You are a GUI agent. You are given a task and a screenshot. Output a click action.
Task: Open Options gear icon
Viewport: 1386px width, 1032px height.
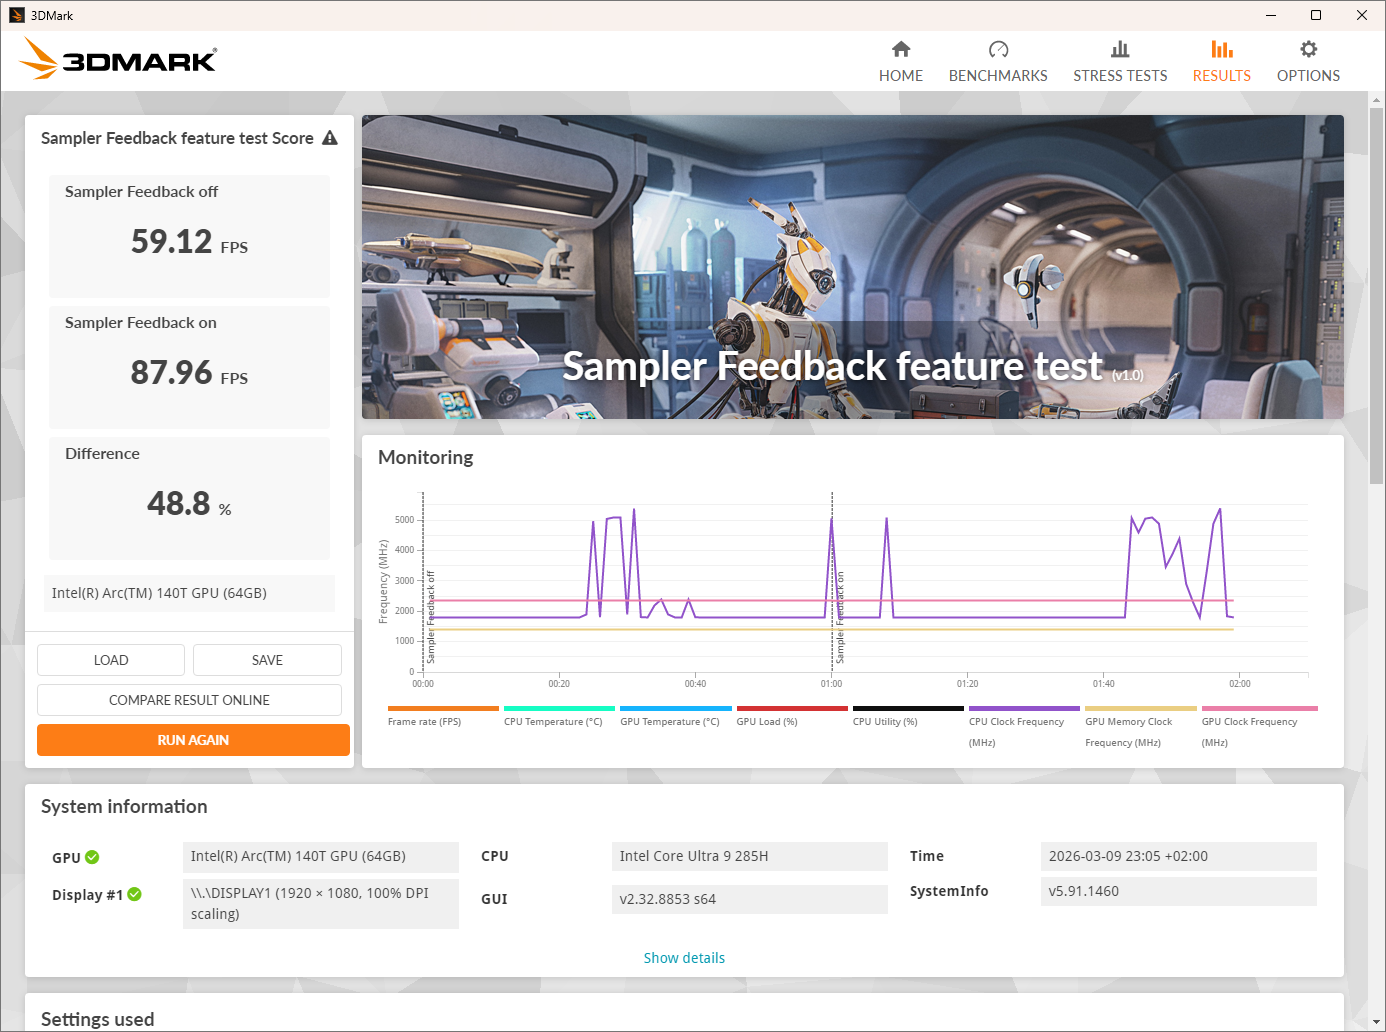point(1308,50)
